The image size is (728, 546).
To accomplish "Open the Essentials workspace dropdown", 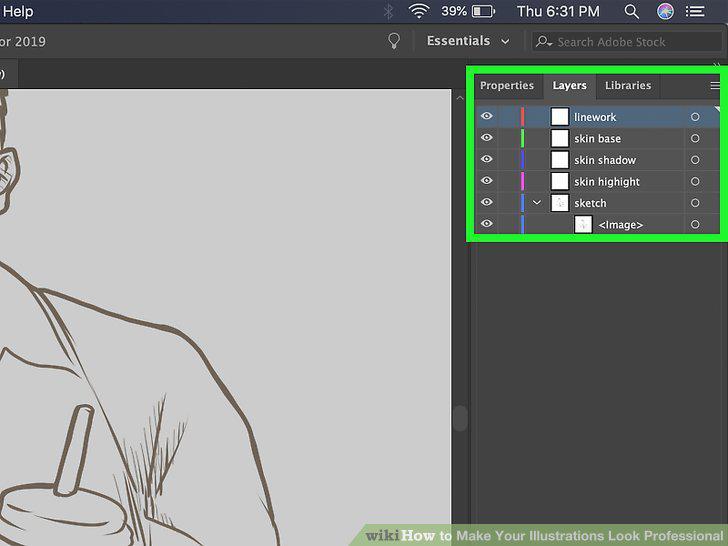I will [x=468, y=41].
